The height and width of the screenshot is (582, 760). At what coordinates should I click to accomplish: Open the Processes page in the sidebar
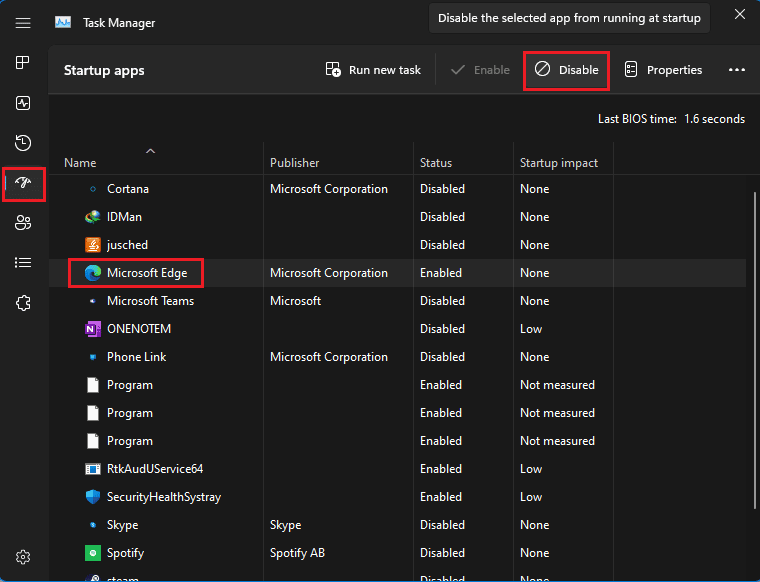(x=23, y=62)
